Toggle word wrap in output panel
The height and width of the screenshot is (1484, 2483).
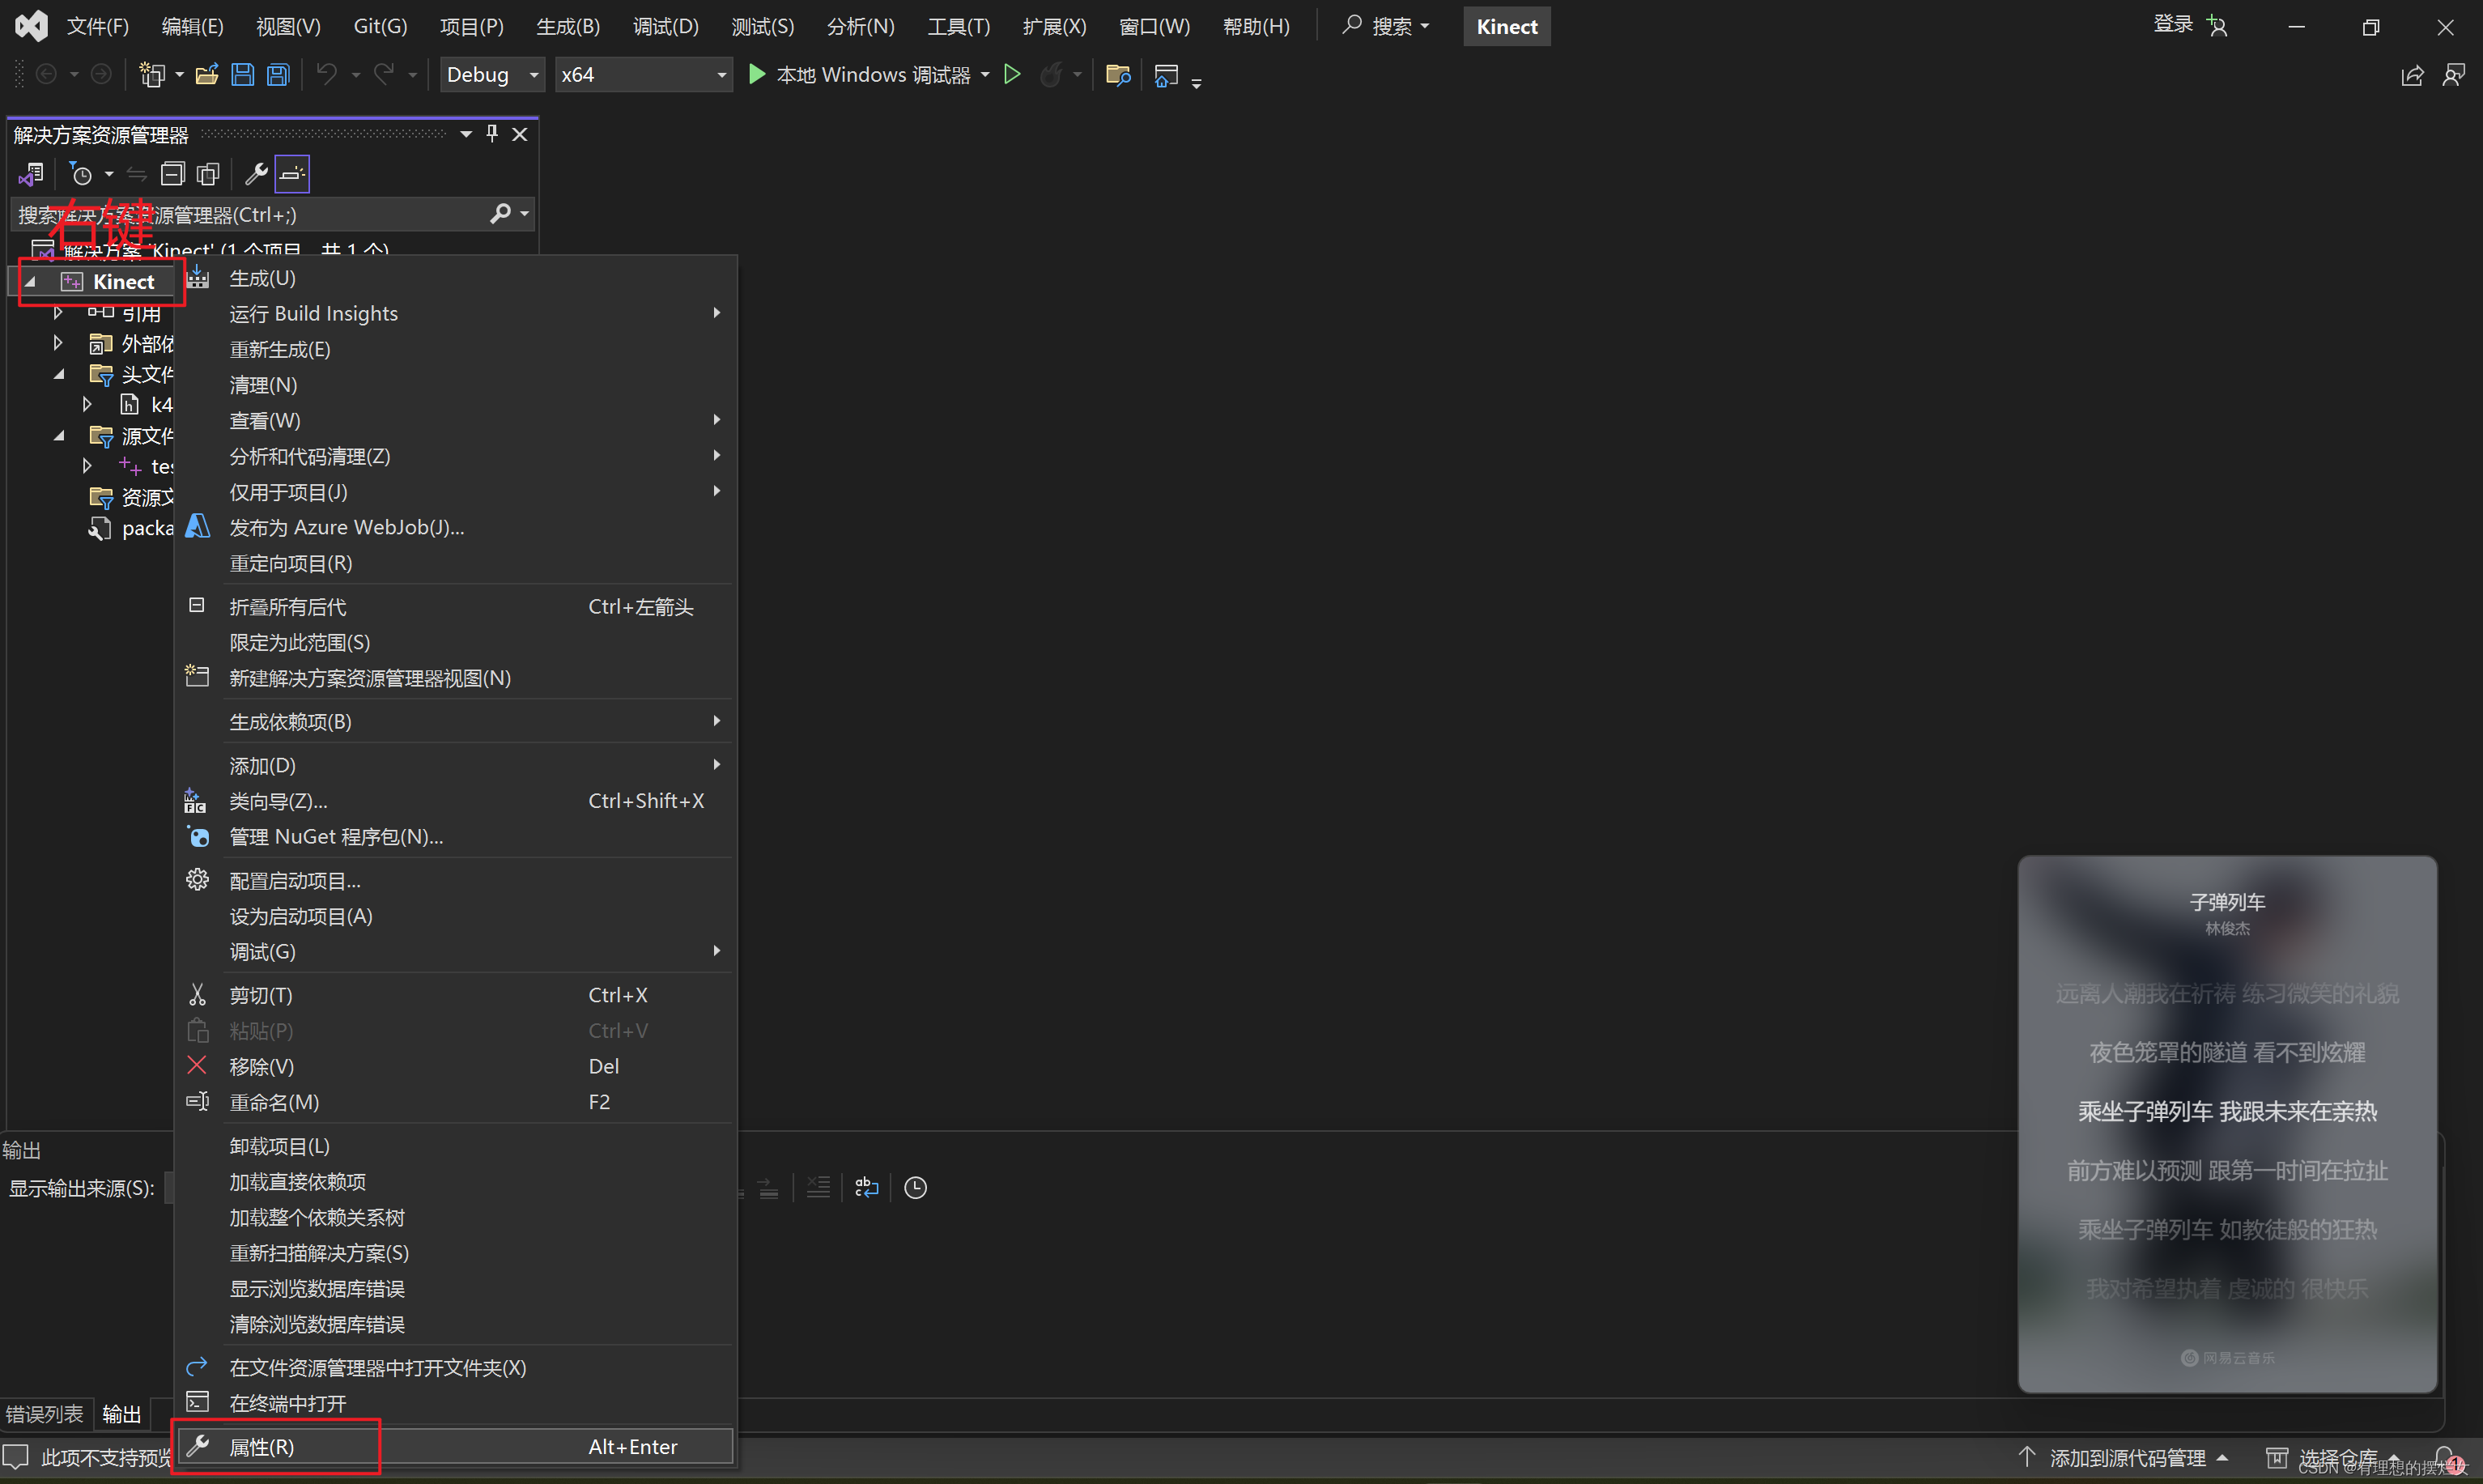click(866, 1188)
